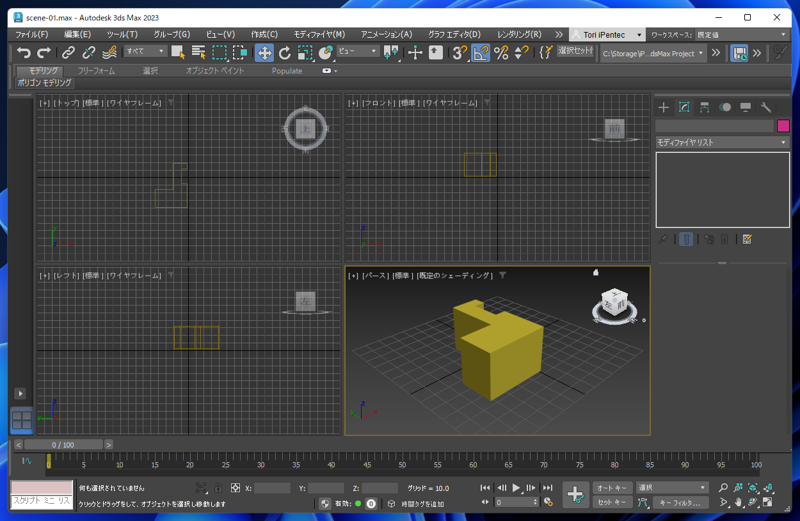Open the Modify tab in command panel

(x=684, y=107)
